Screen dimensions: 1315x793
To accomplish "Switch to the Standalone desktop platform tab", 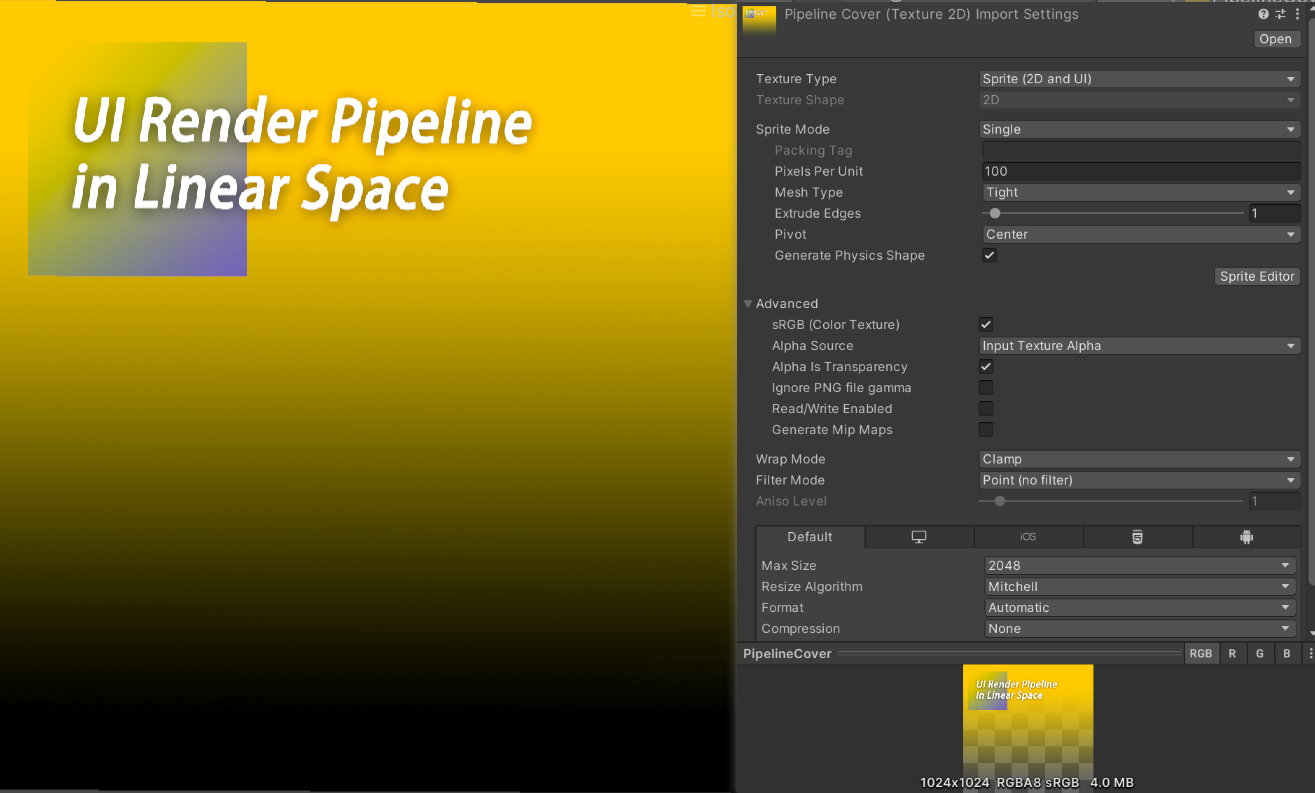I will click(919, 537).
